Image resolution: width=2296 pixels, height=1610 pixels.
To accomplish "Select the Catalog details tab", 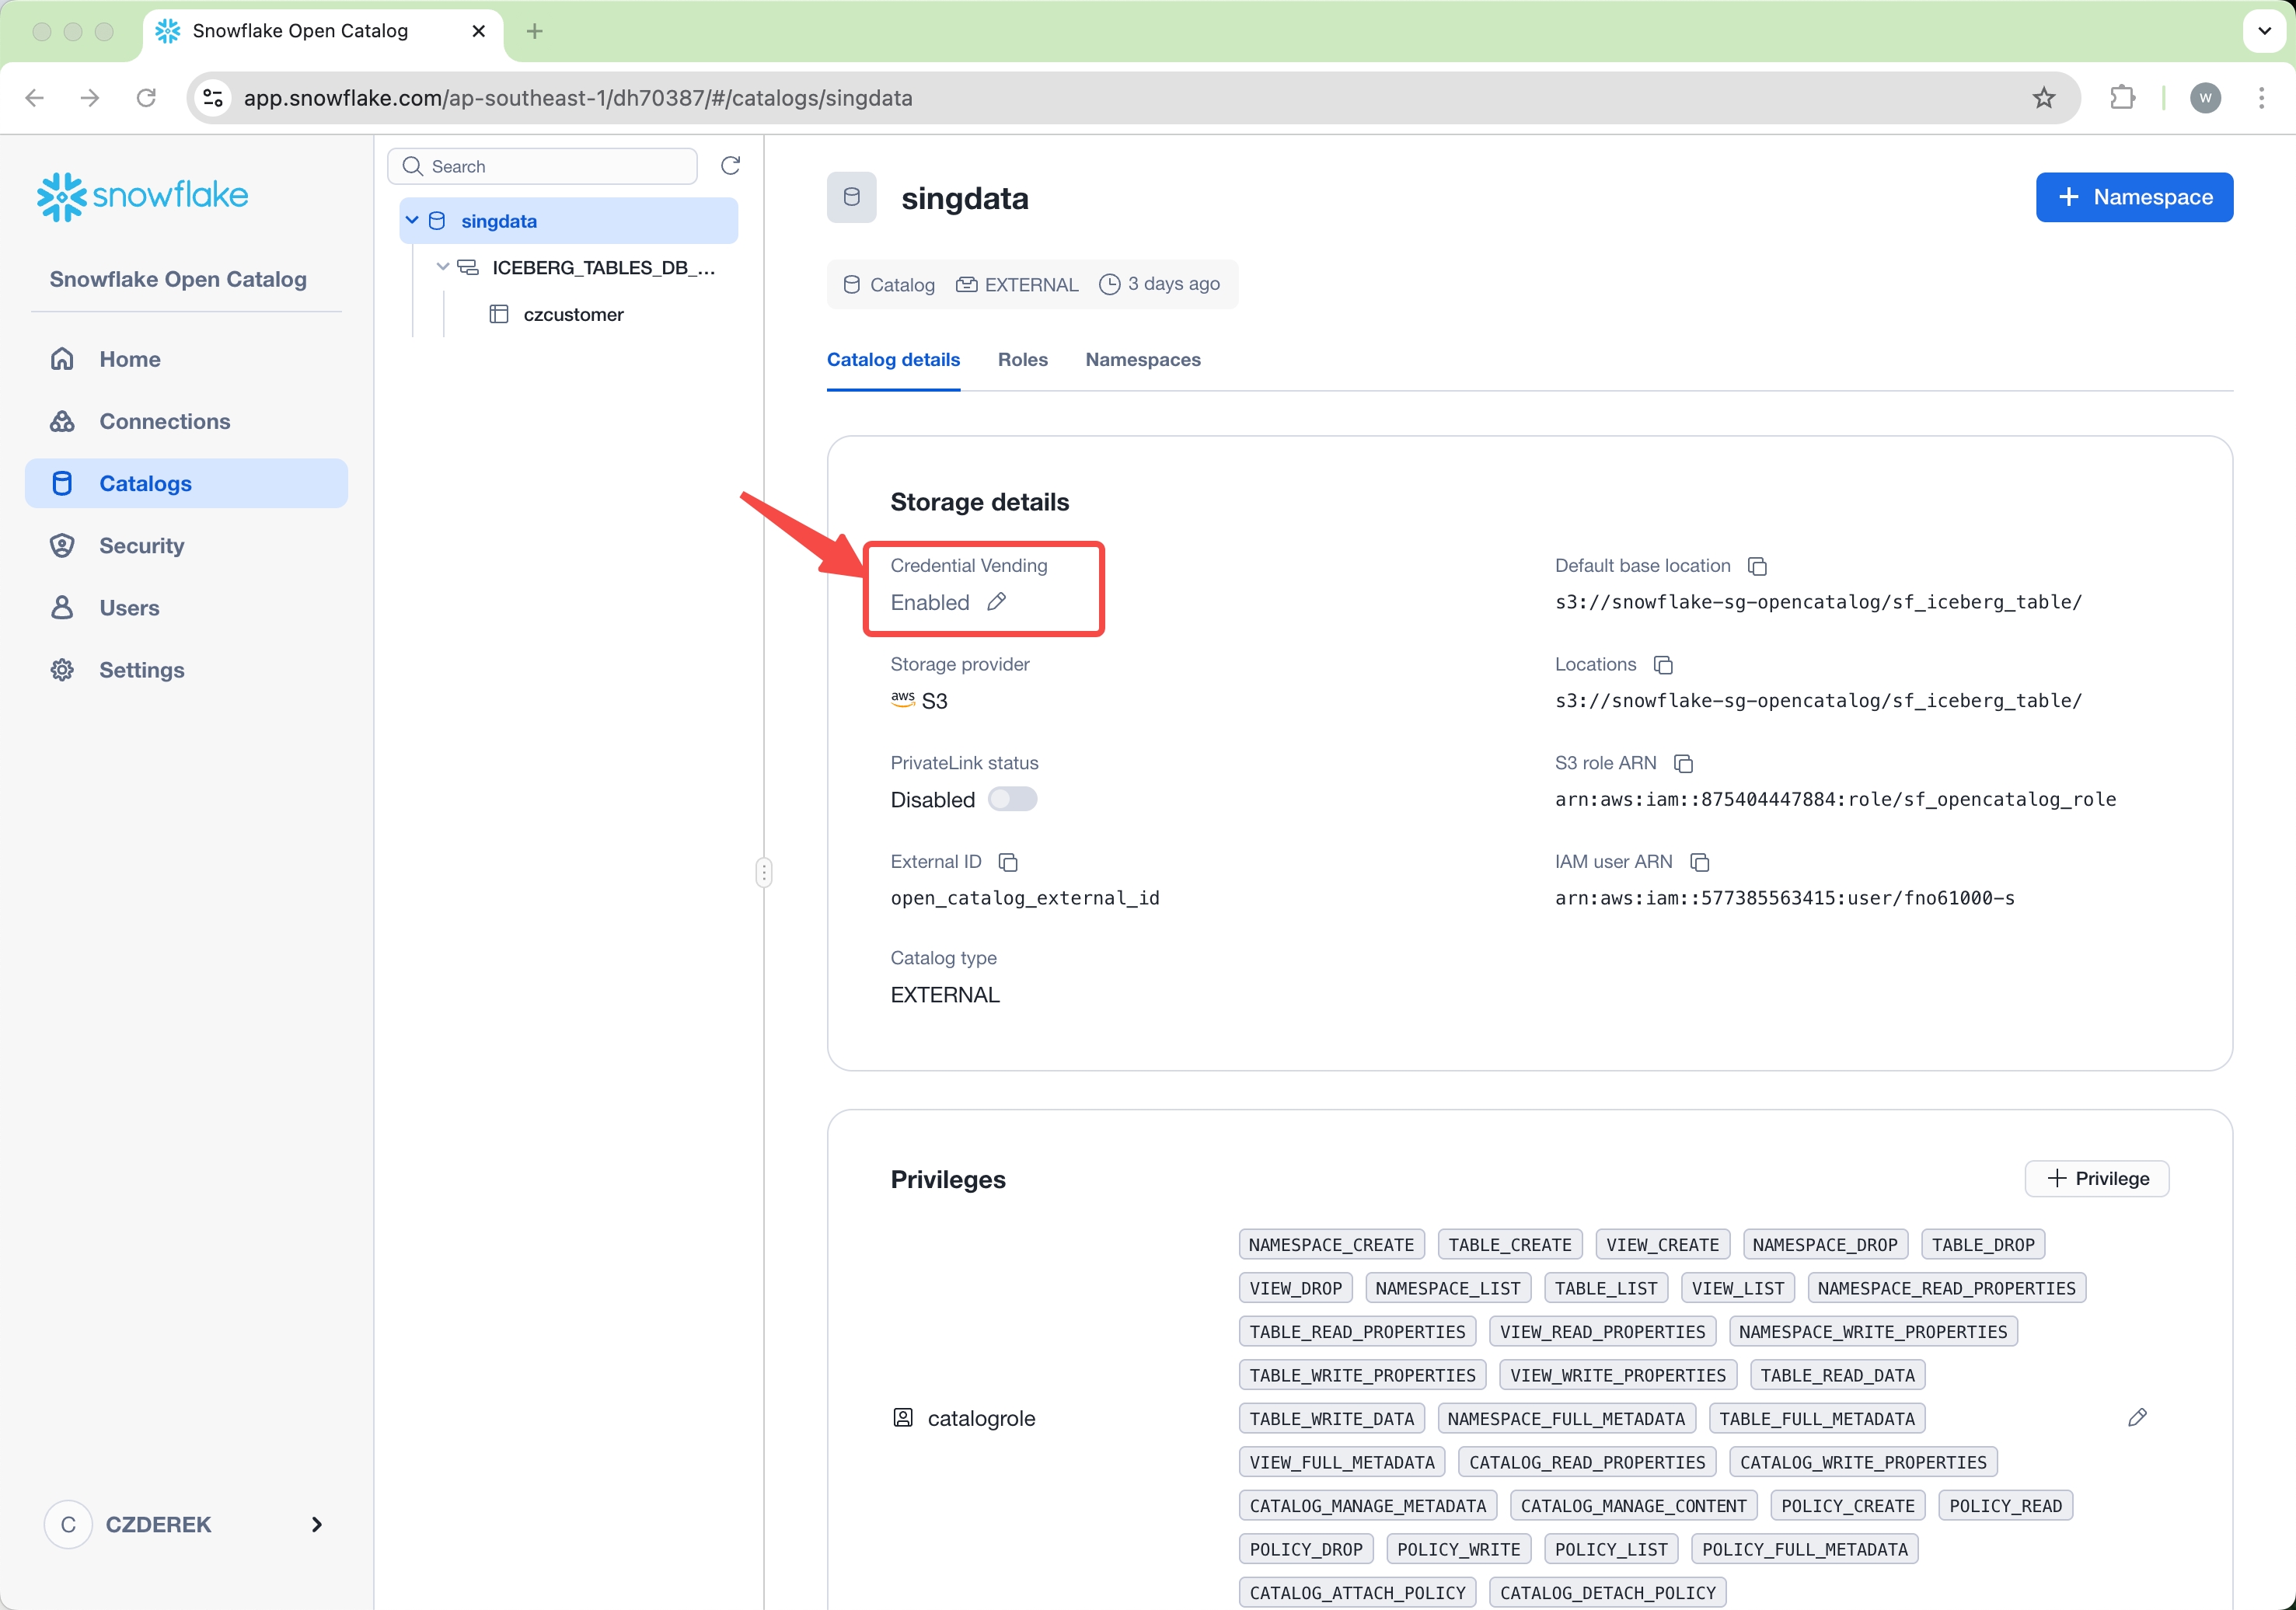I will pyautogui.click(x=893, y=360).
